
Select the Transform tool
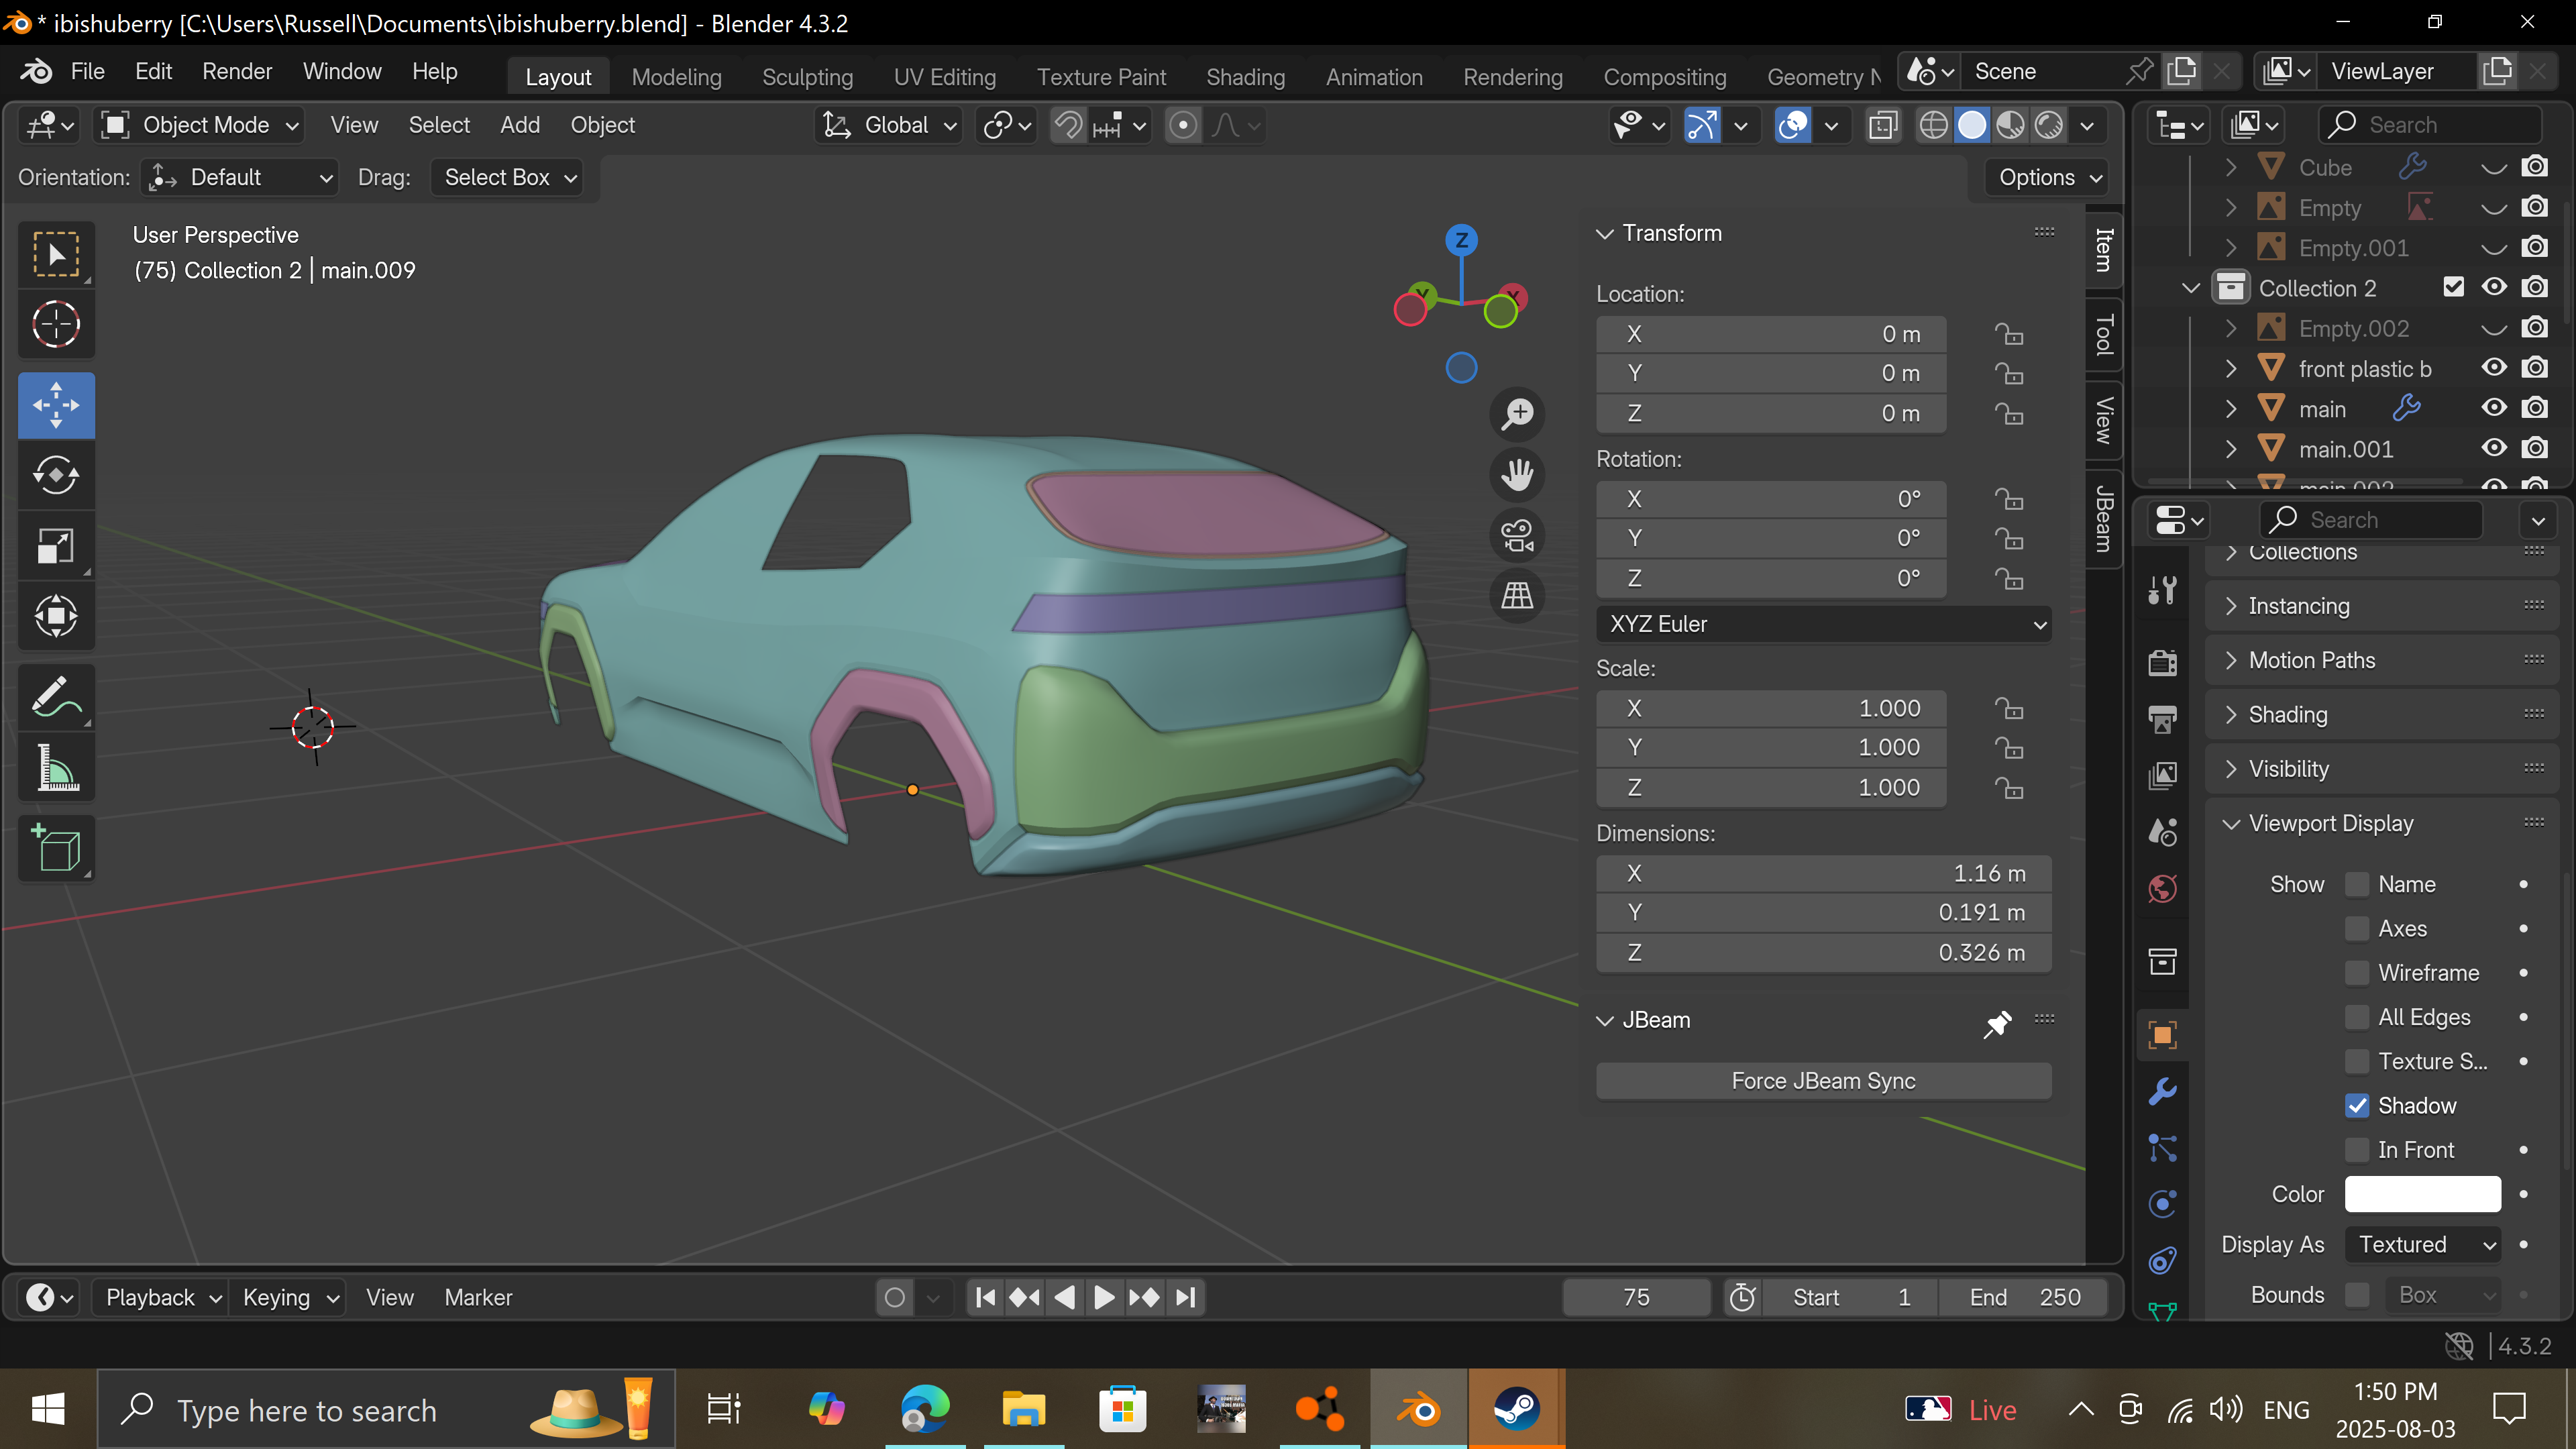56,616
